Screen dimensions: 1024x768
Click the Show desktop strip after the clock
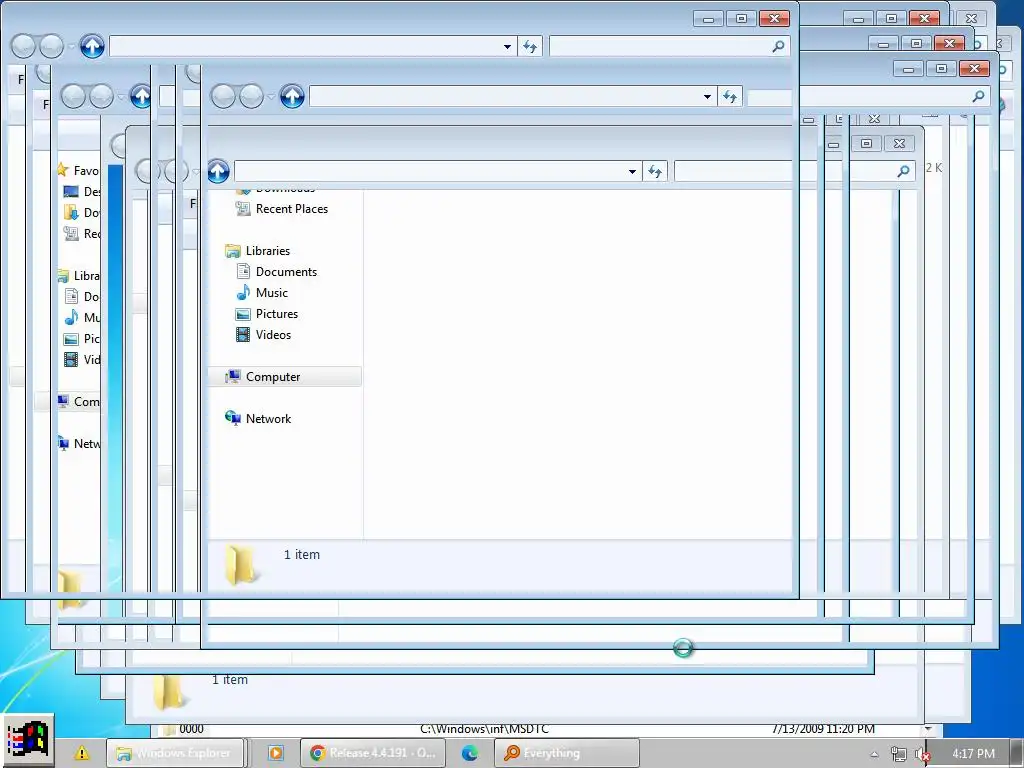tap(1019, 753)
